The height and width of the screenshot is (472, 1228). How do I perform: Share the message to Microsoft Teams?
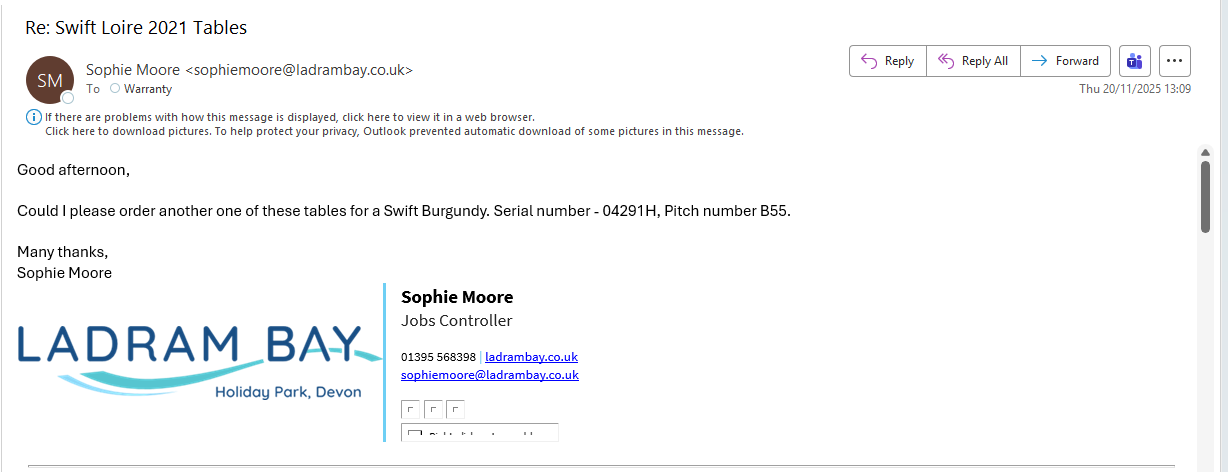1135,61
